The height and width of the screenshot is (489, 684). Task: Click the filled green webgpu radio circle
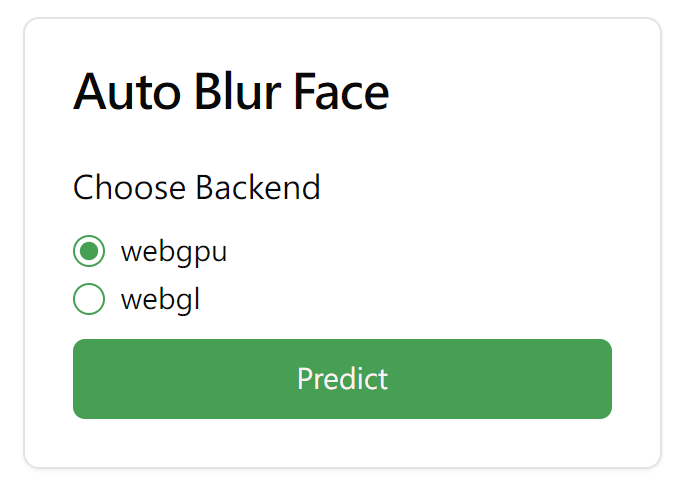click(89, 252)
